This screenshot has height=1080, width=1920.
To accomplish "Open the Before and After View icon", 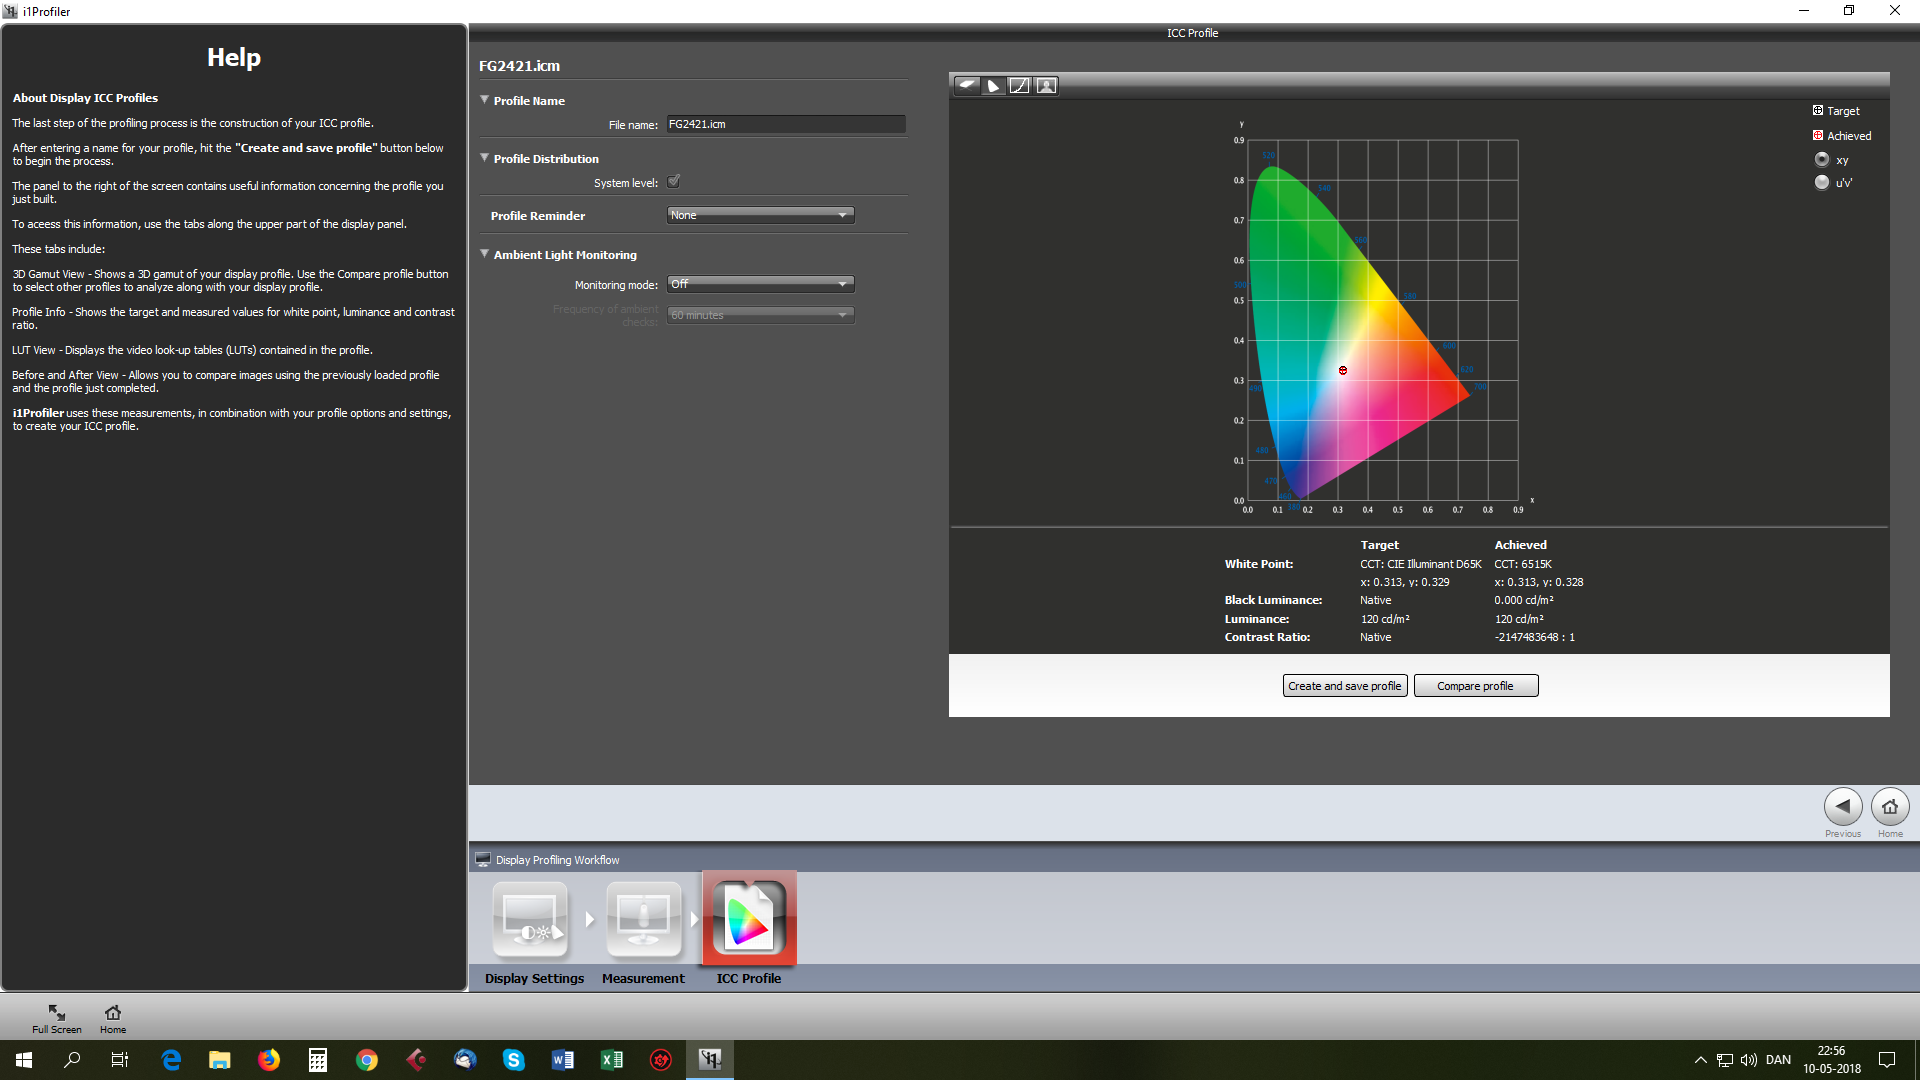I will (x=1046, y=85).
